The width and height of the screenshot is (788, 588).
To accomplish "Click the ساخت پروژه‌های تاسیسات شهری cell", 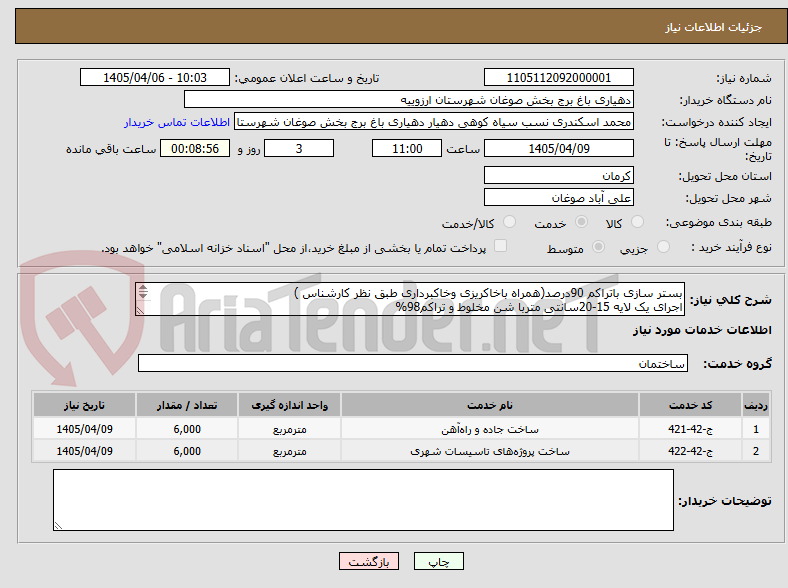I will click(490, 451).
